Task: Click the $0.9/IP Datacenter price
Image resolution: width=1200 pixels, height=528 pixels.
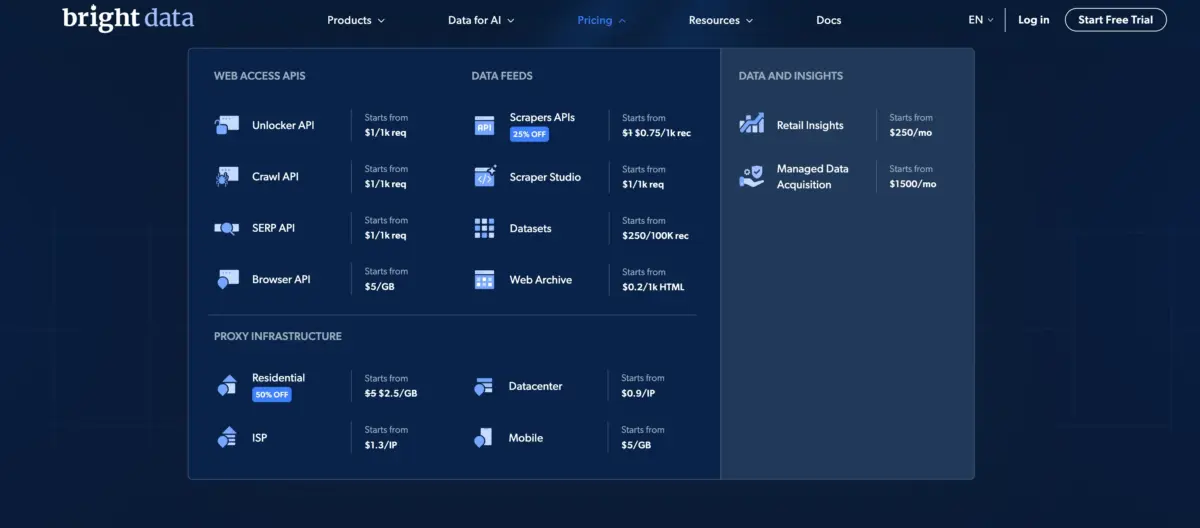Action: coord(638,393)
